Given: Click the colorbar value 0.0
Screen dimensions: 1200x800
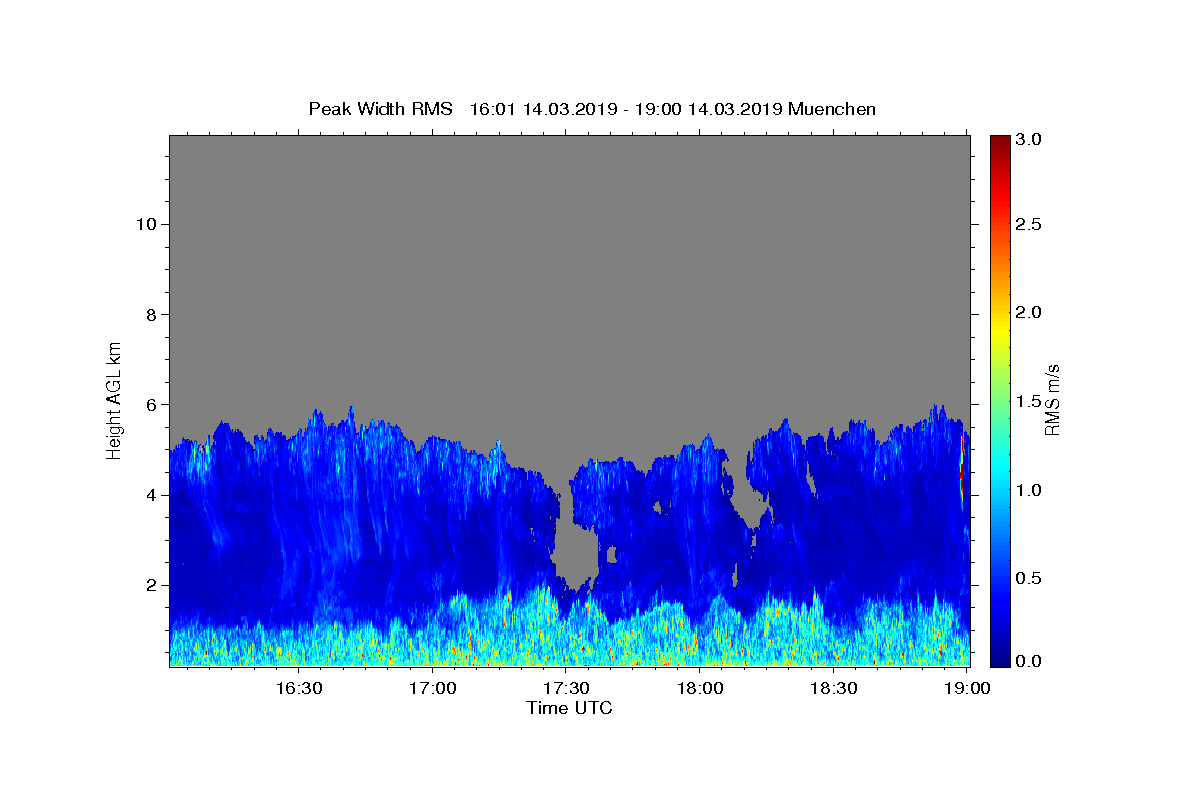Looking at the screenshot, I should point(1029,661).
